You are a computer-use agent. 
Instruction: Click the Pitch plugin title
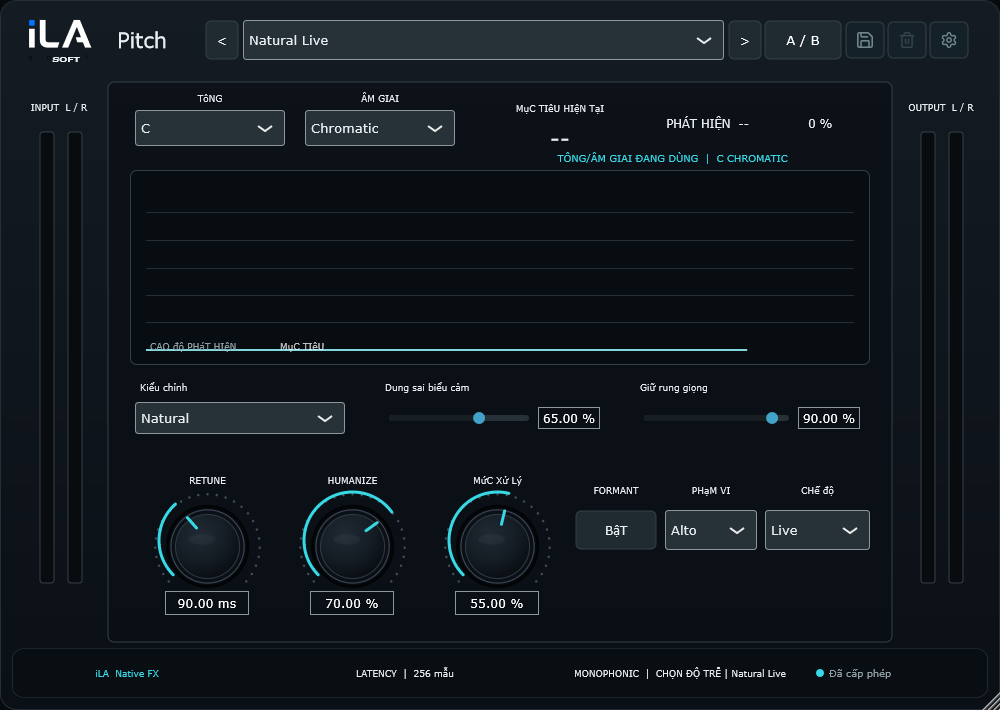click(x=142, y=40)
